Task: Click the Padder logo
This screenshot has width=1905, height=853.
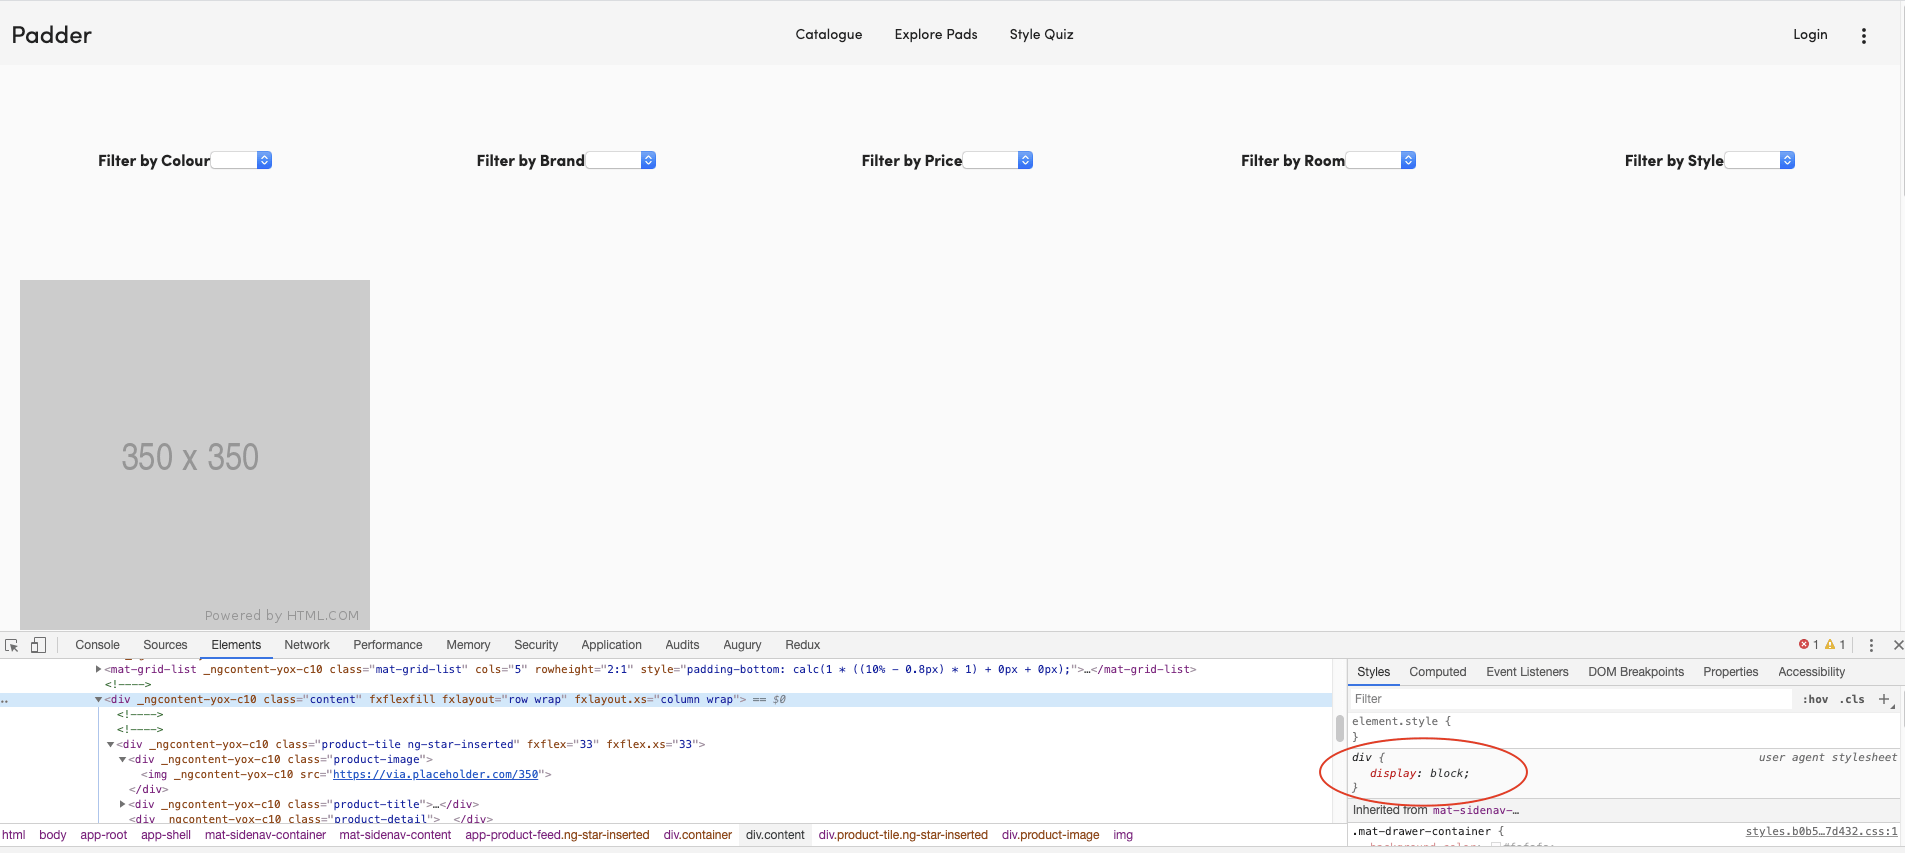Action: [x=52, y=35]
